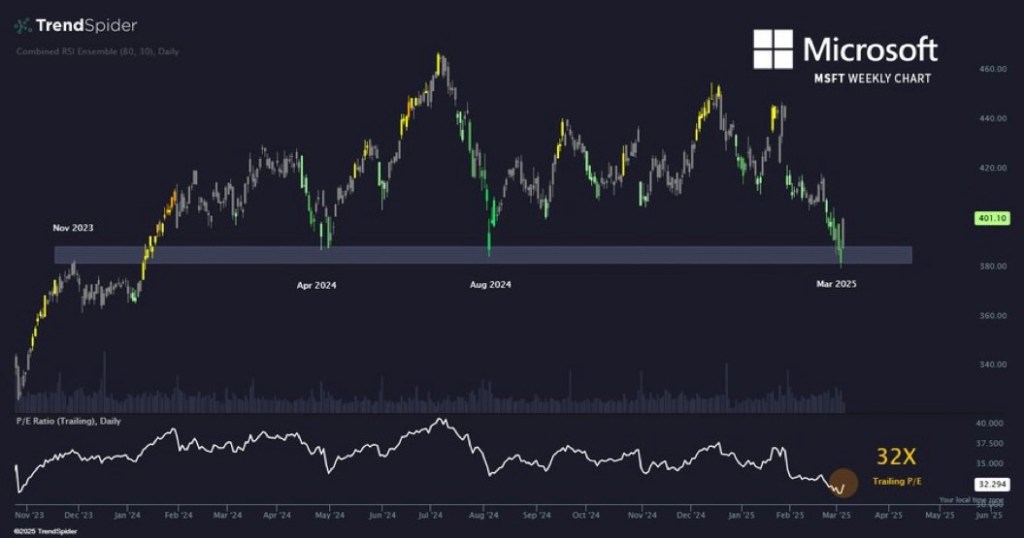Click the Mar 2025 annotation label

[834, 285]
